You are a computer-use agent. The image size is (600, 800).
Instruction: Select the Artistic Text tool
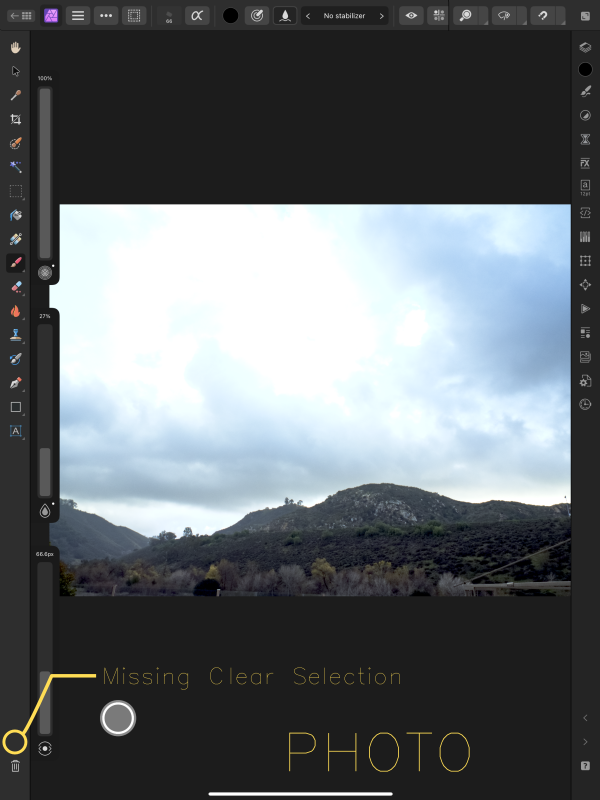coord(15,431)
